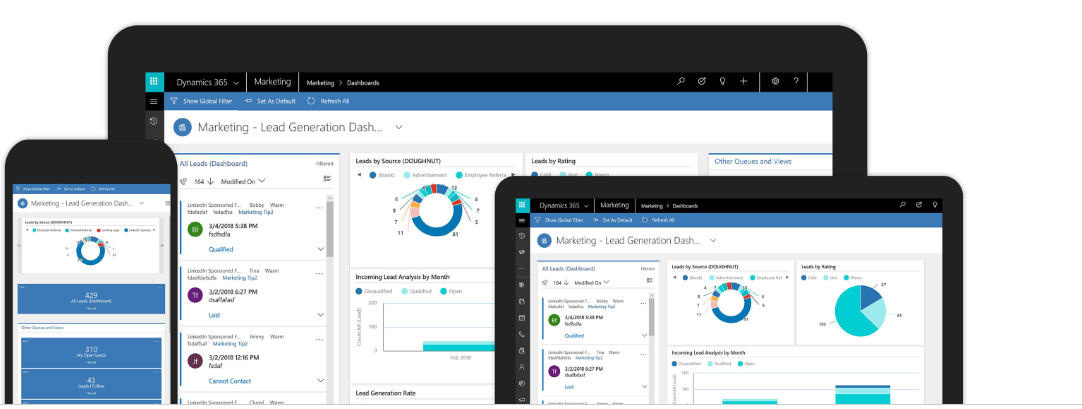Click previous legend arrow in Leads by Source on large tablet
This screenshot has width=1082, height=409.
click(359, 175)
